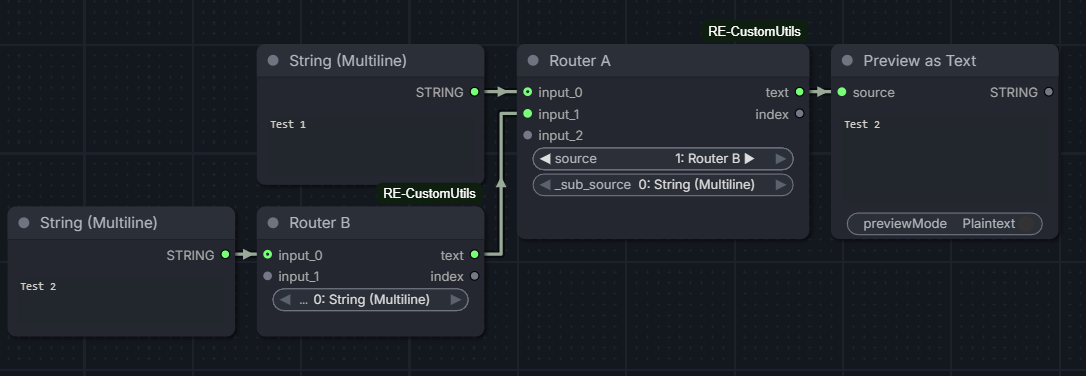This screenshot has width=1086, height=376.
Task: Click the Test 1 text field
Action: tap(371, 144)
